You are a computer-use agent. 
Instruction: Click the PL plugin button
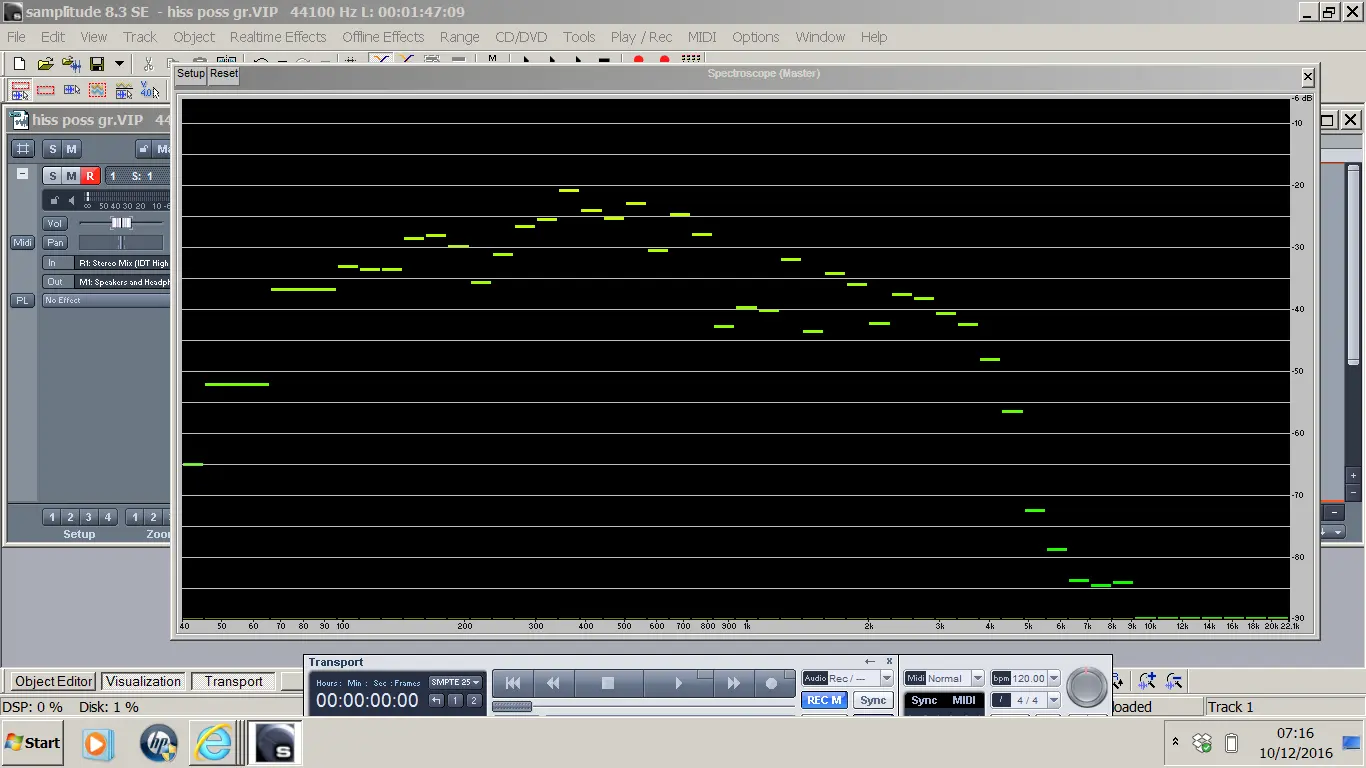click(x=22, y=300)
